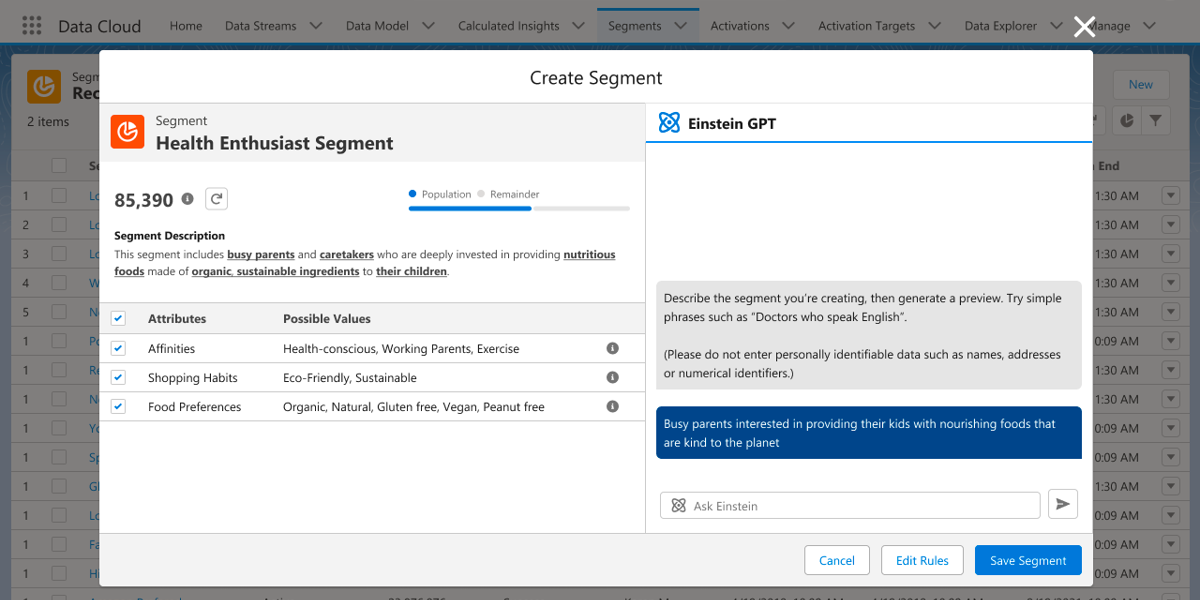This screenshot has width=1200, height=600.
Task: Toggle the select-all Attributes header checkbox
Action: click(x=118, y=319)
